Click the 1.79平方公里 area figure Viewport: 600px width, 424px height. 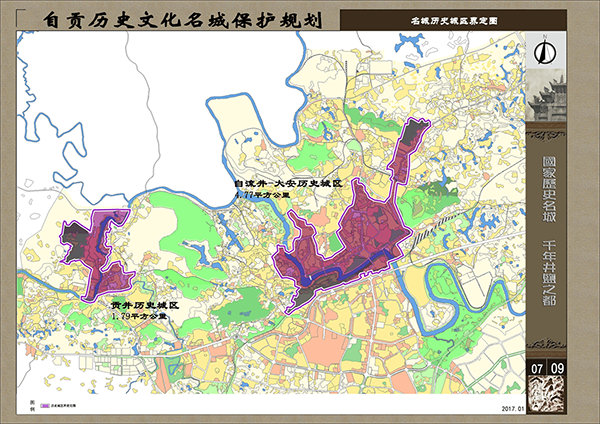tap(138, 315)
